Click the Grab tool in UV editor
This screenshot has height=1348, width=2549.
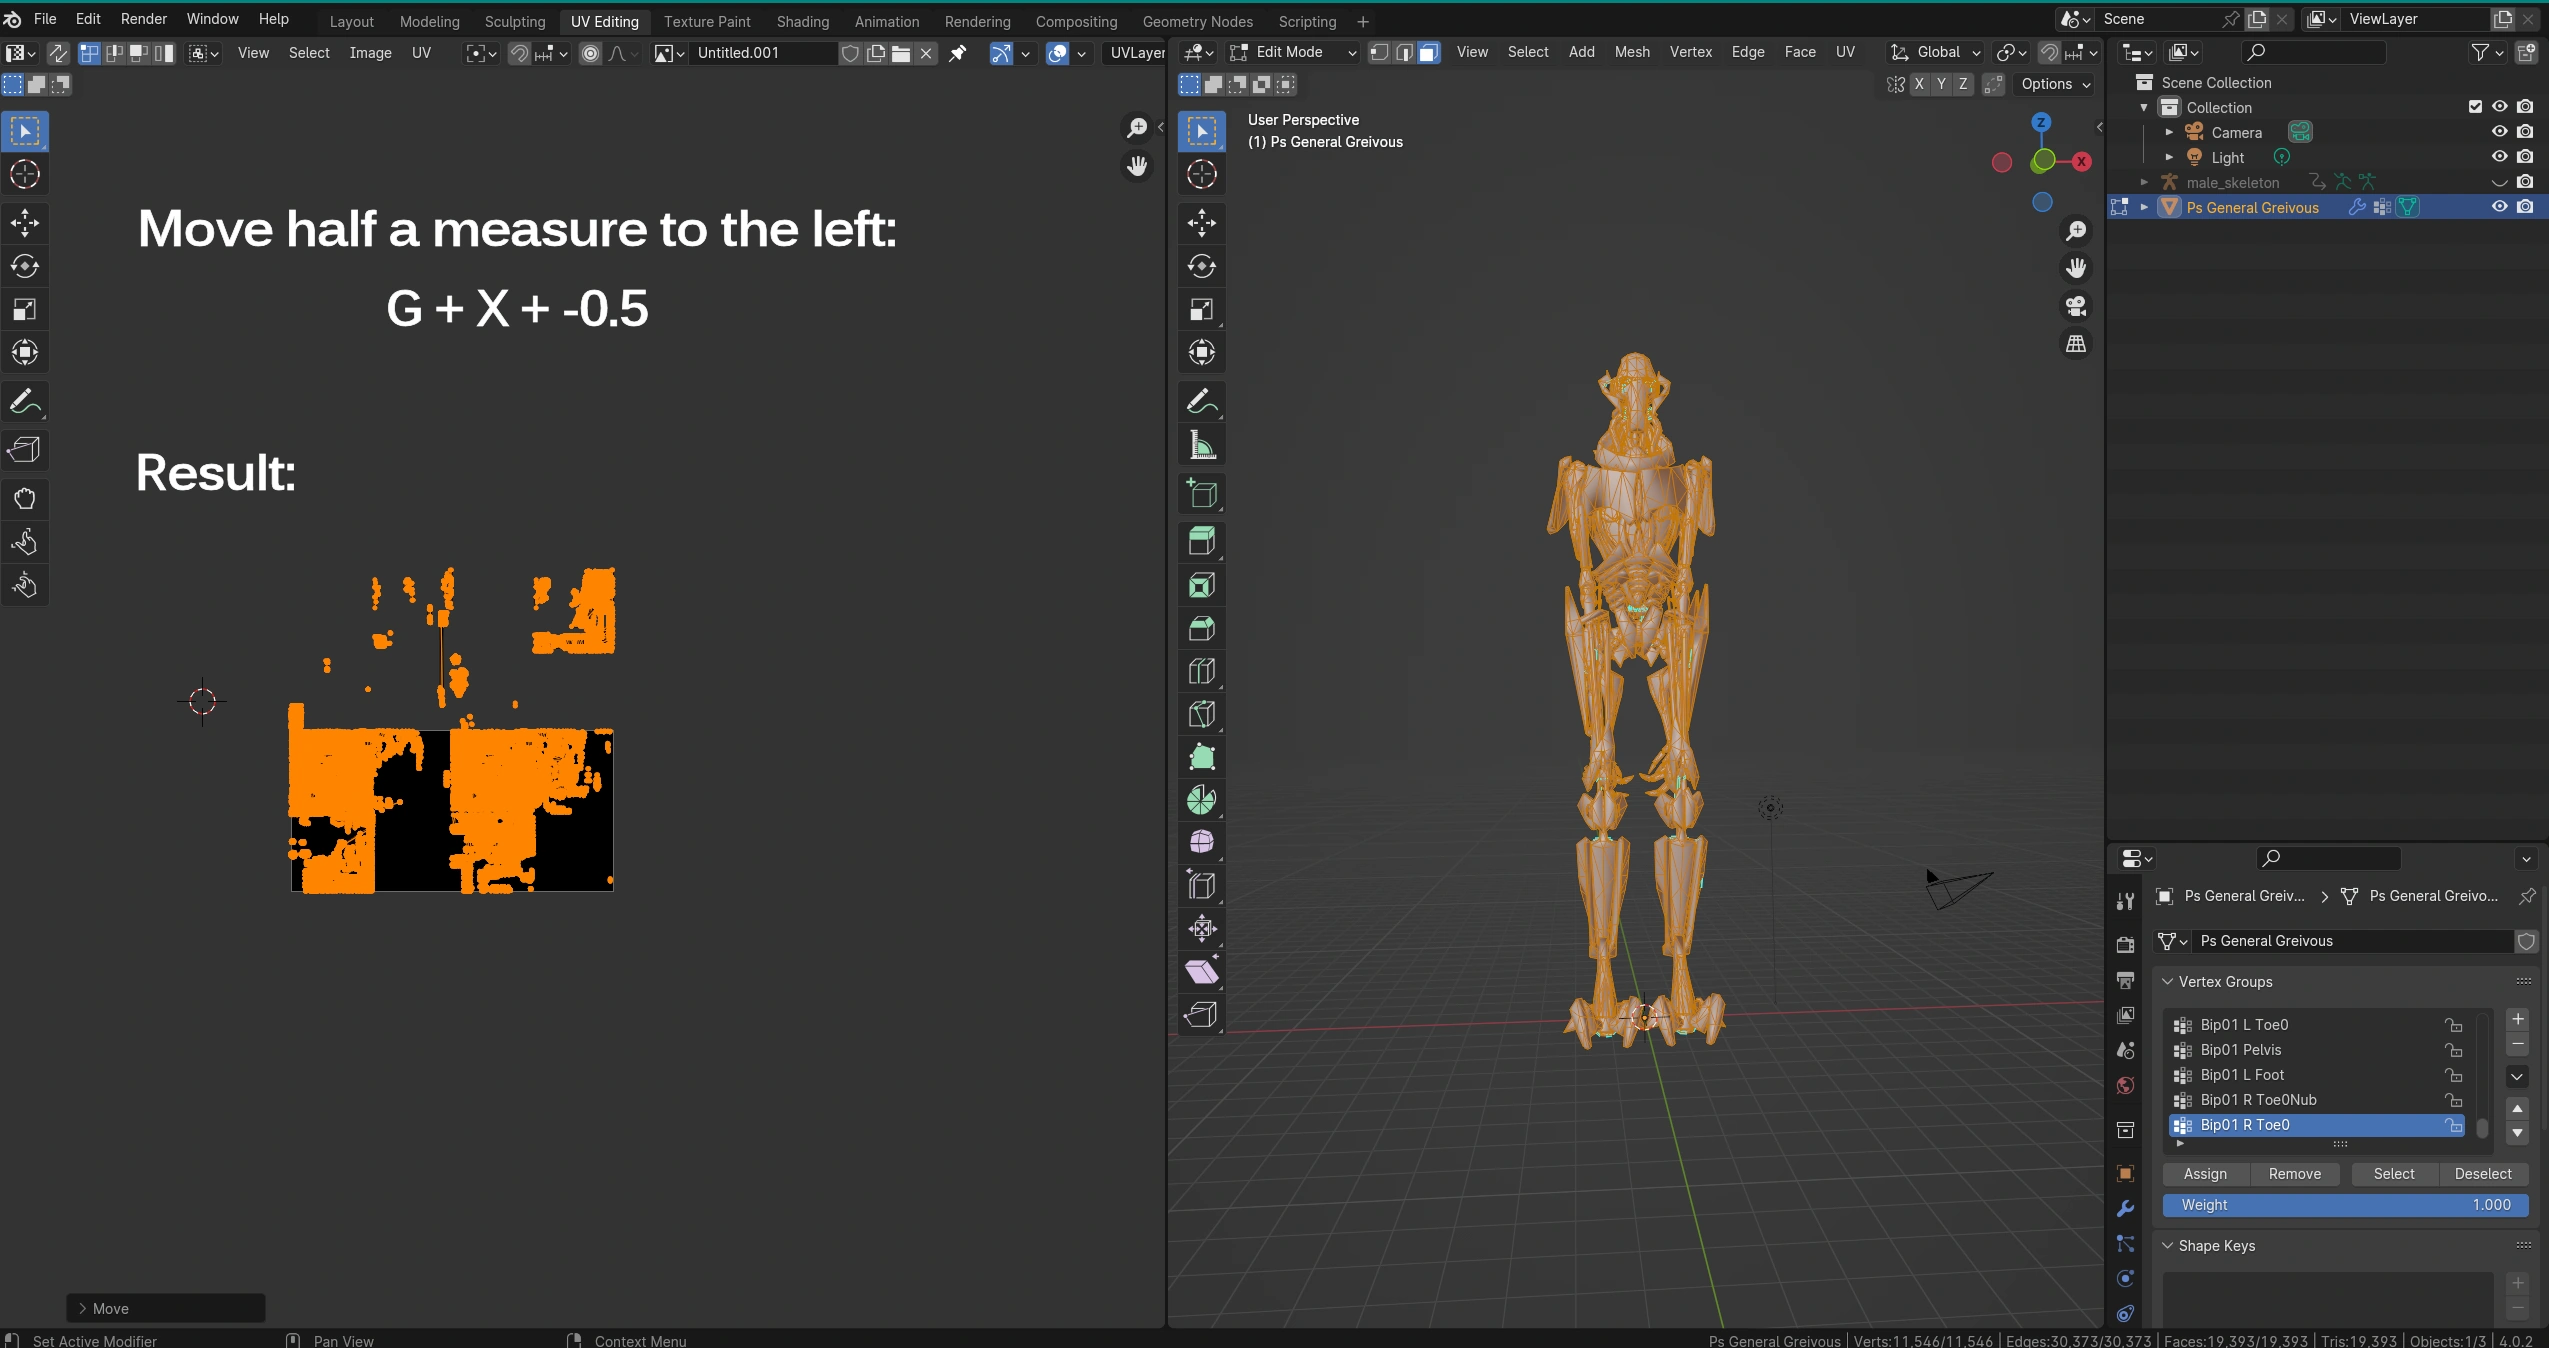click(24, 498)
